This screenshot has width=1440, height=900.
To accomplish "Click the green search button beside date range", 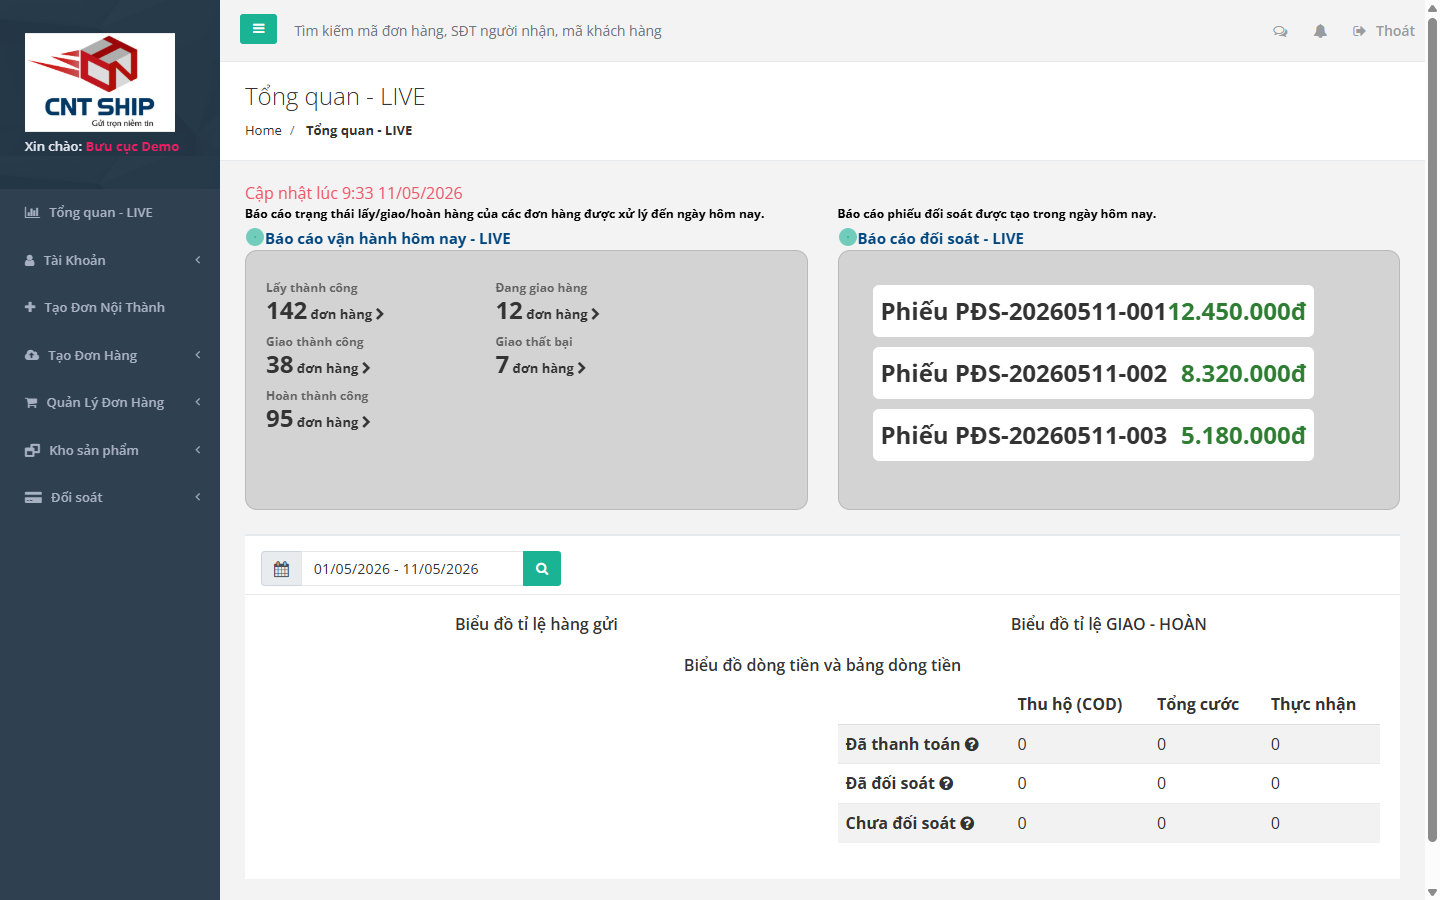I will [542, 569].
